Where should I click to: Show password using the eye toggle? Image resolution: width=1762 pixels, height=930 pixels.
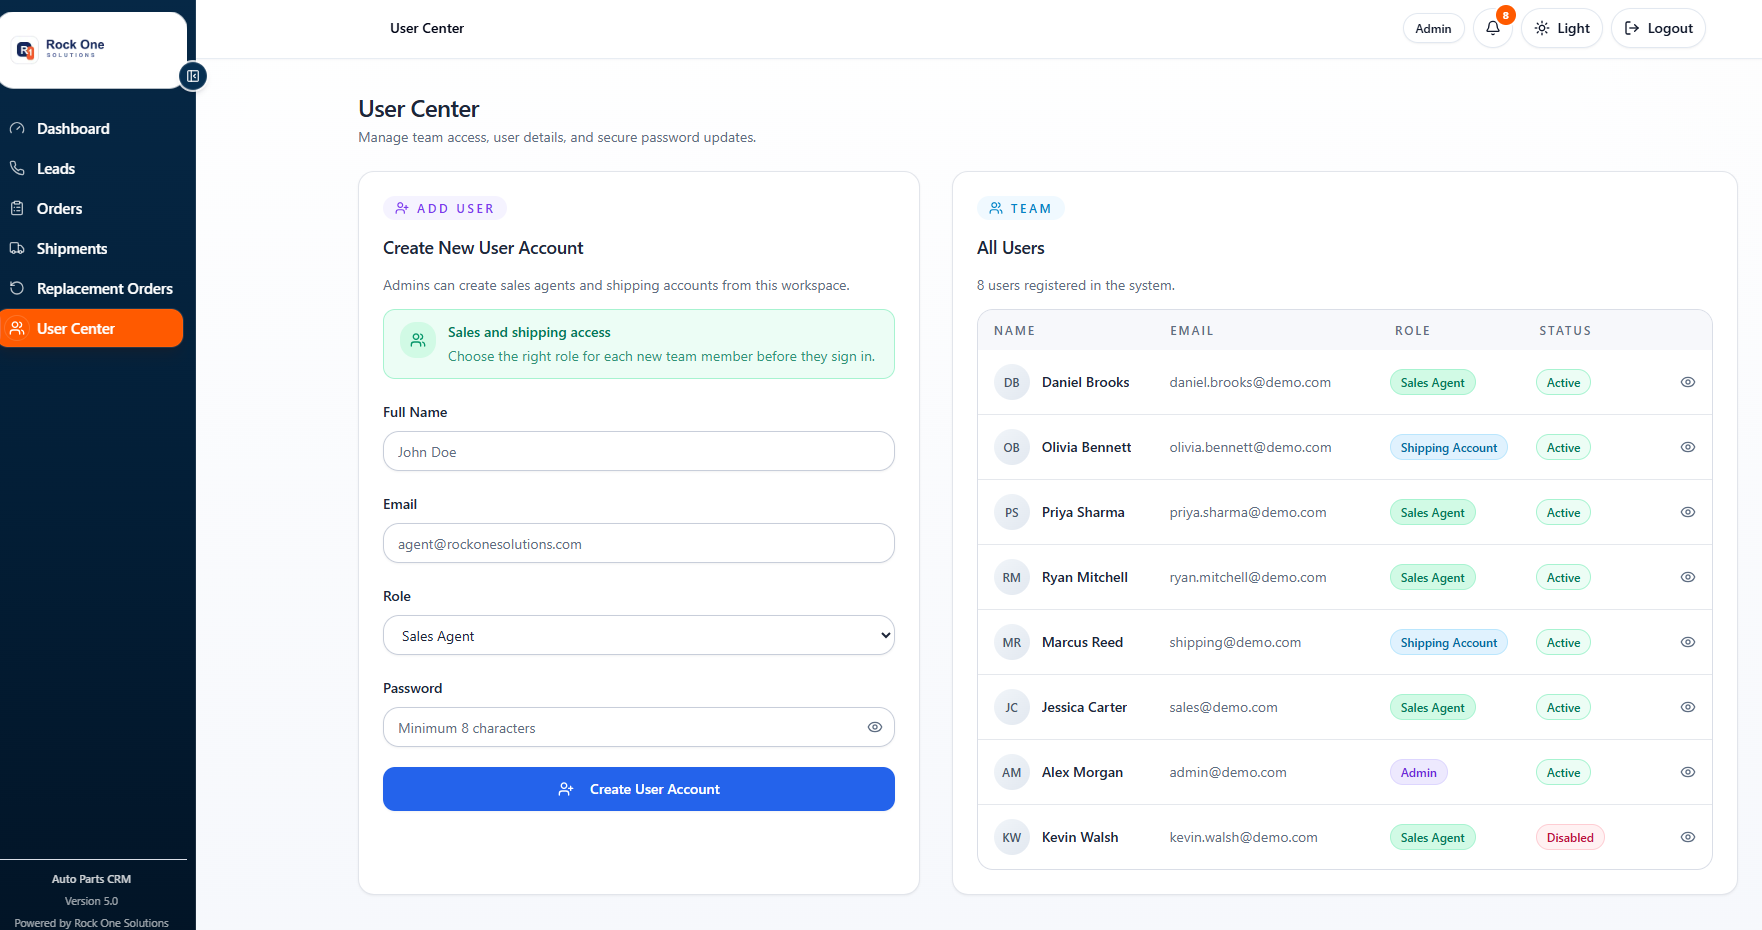tap(875, 727)
